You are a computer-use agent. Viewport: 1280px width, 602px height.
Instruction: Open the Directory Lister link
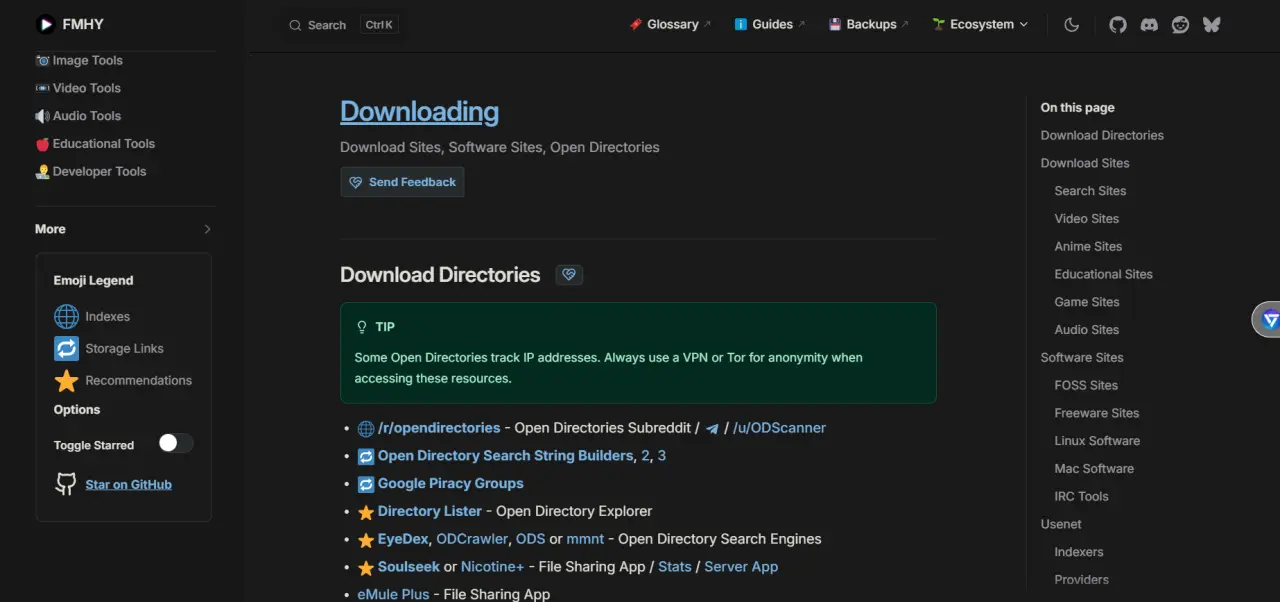point(430,512)
